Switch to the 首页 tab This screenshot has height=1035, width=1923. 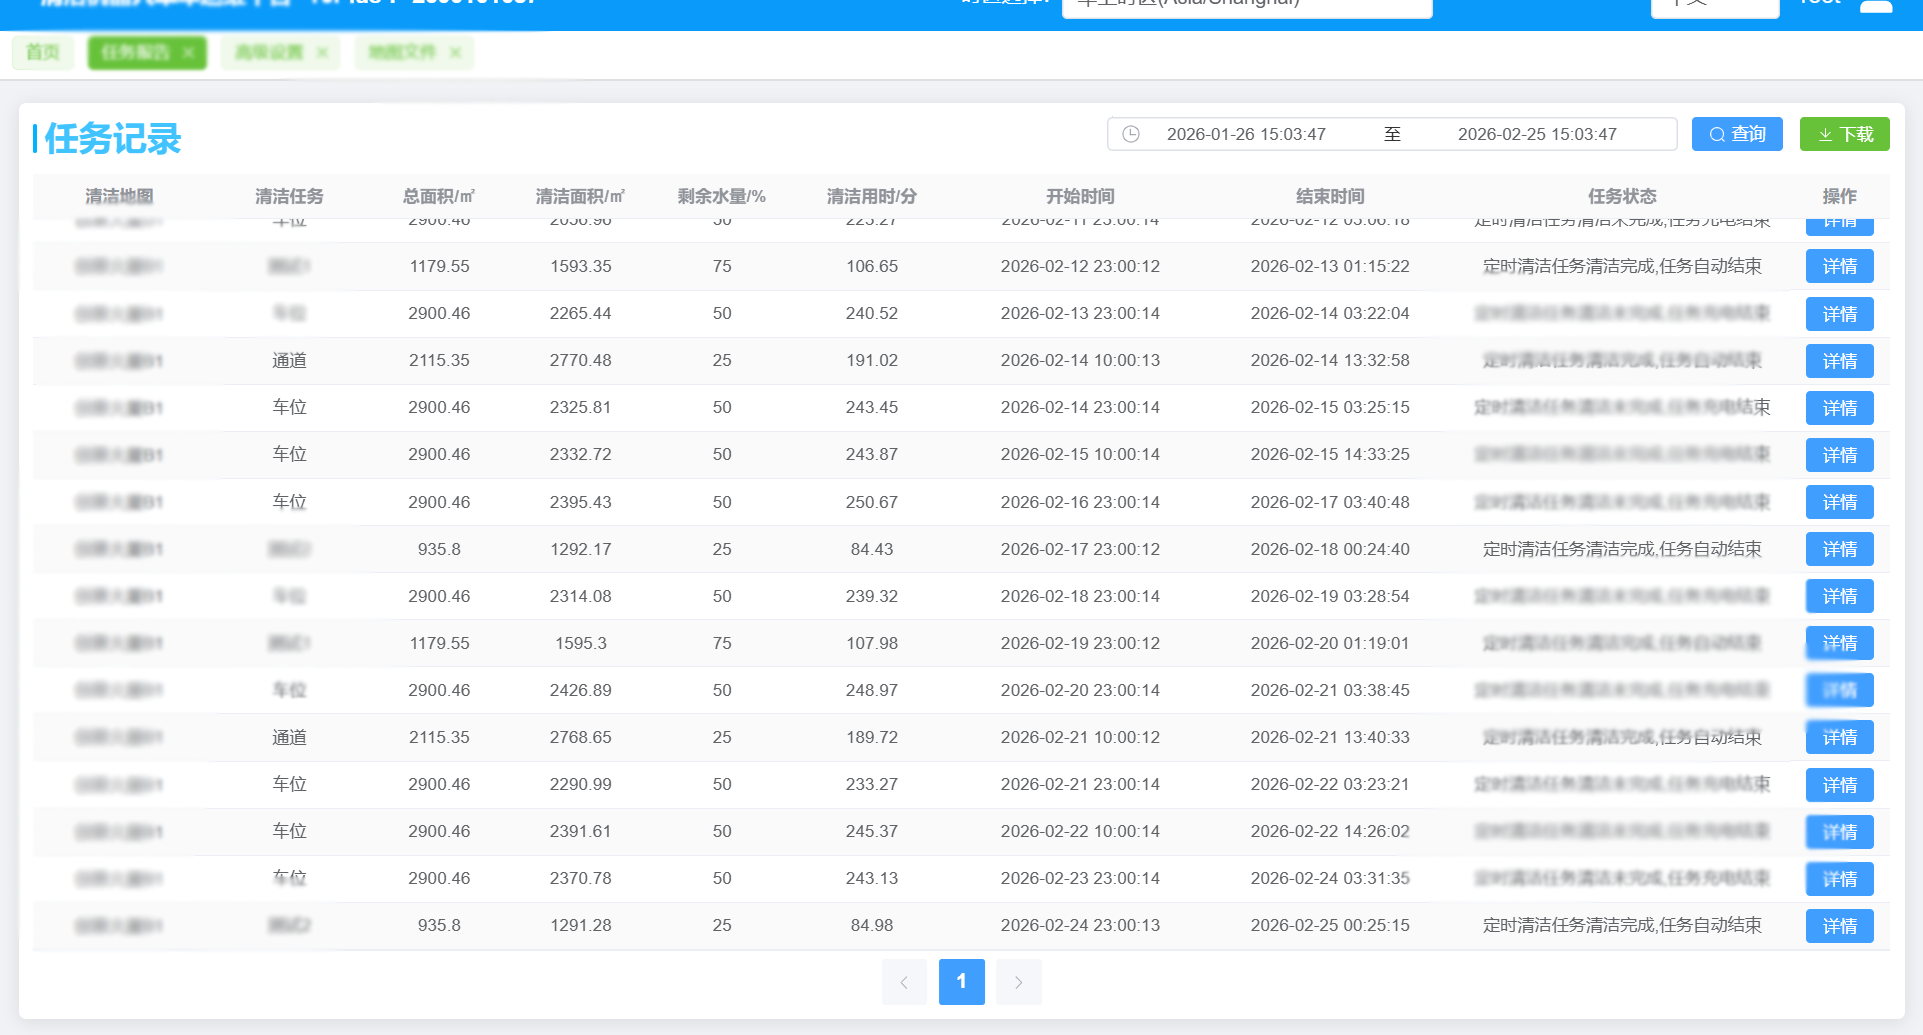[x=42, y=53]
